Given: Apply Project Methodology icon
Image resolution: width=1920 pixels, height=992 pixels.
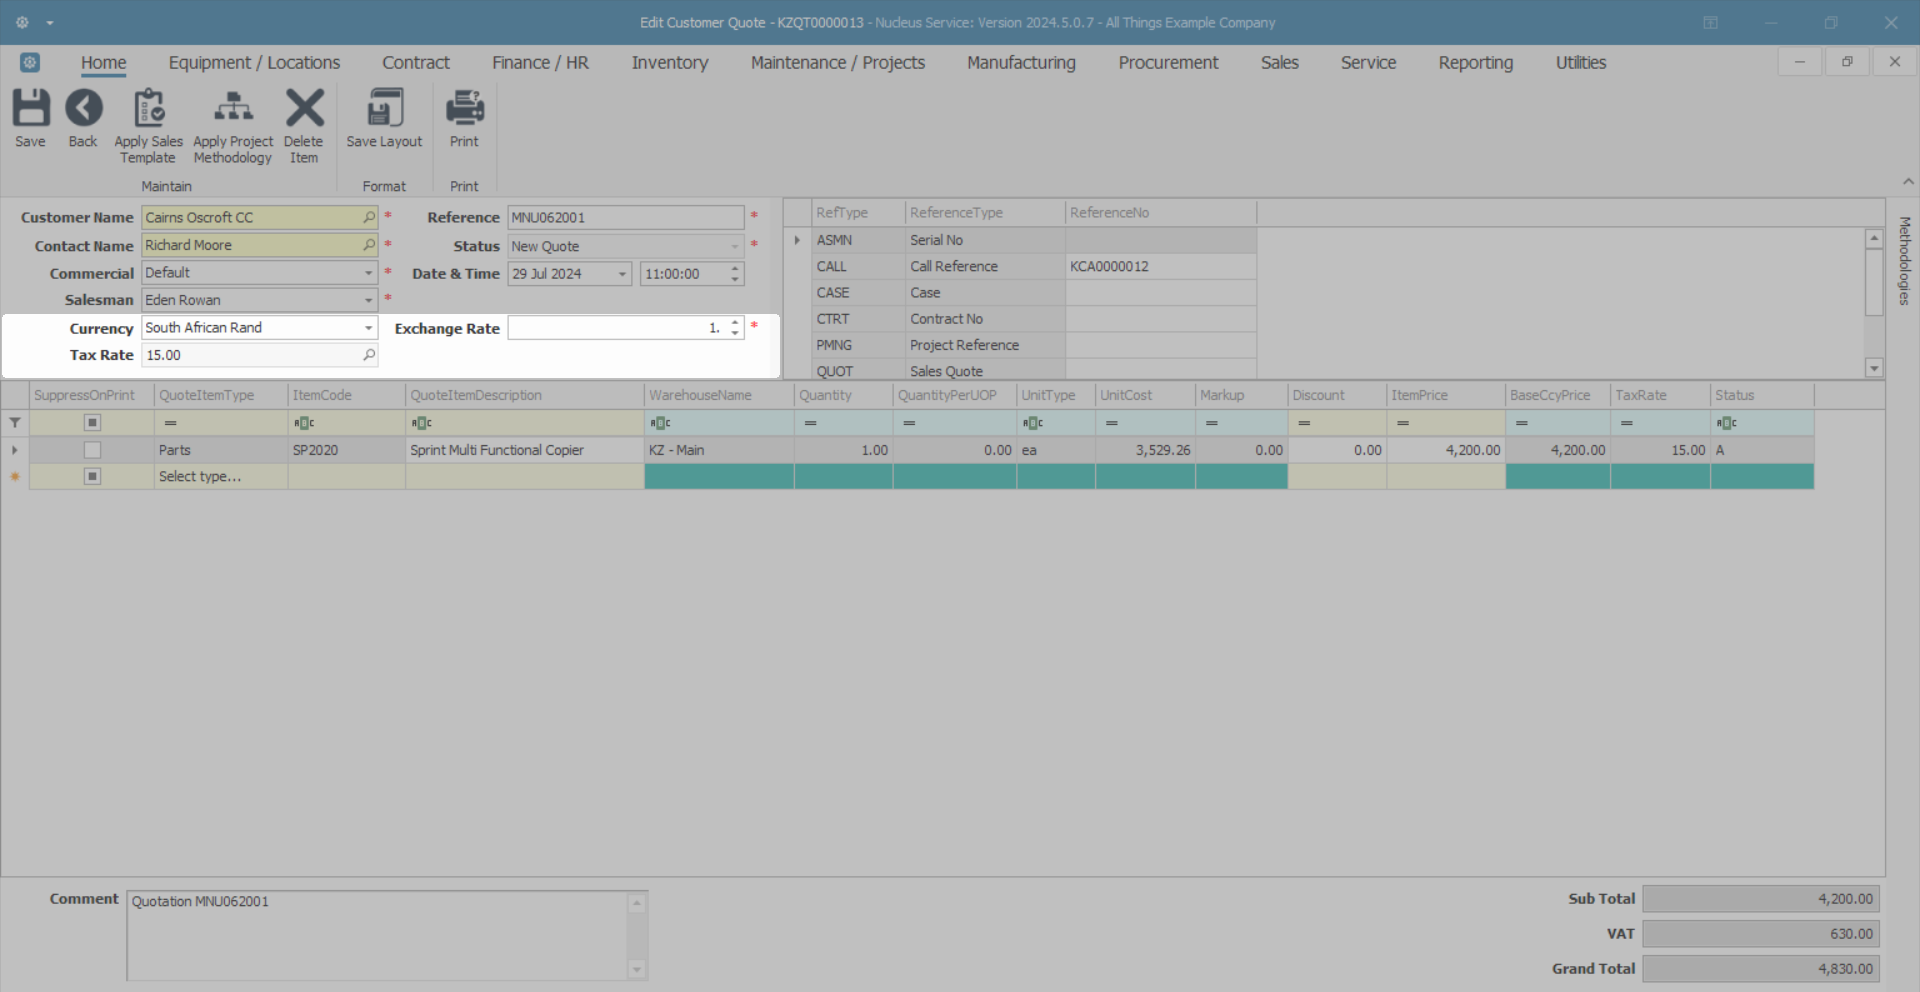Looking at the screenshot, I should coord(233,108).
